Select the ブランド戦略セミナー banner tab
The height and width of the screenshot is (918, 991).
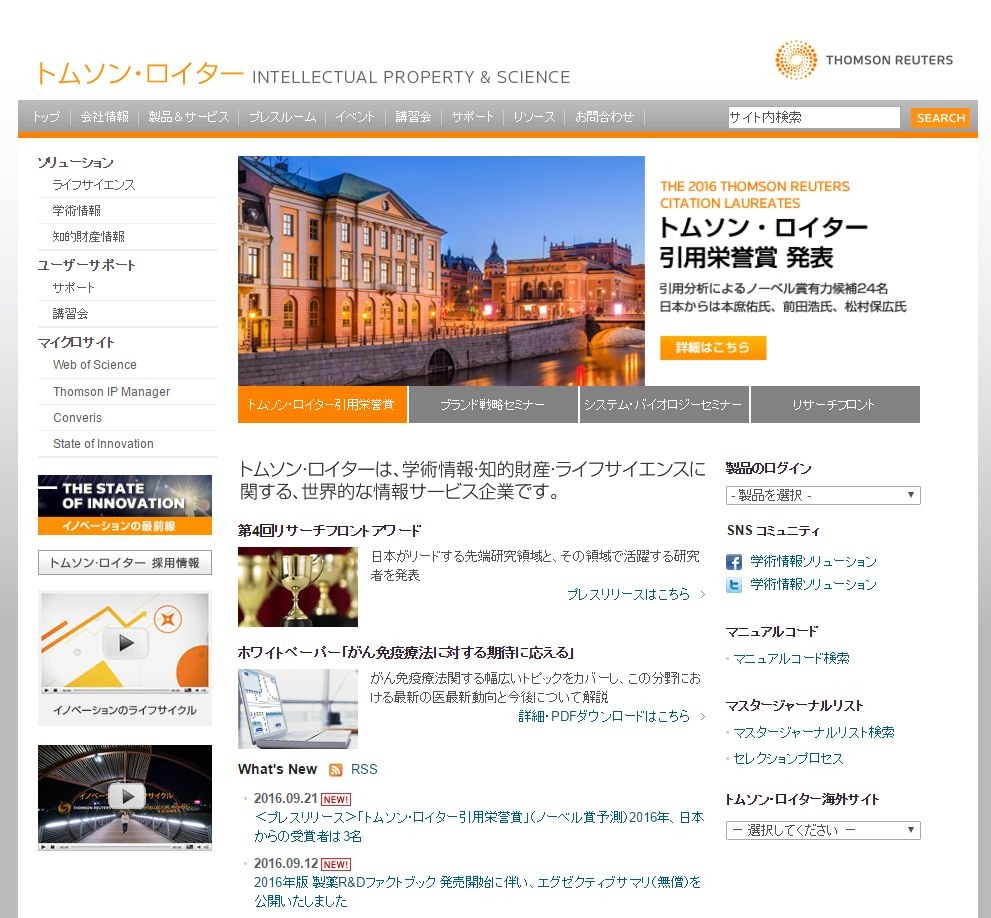pos(493,405)
